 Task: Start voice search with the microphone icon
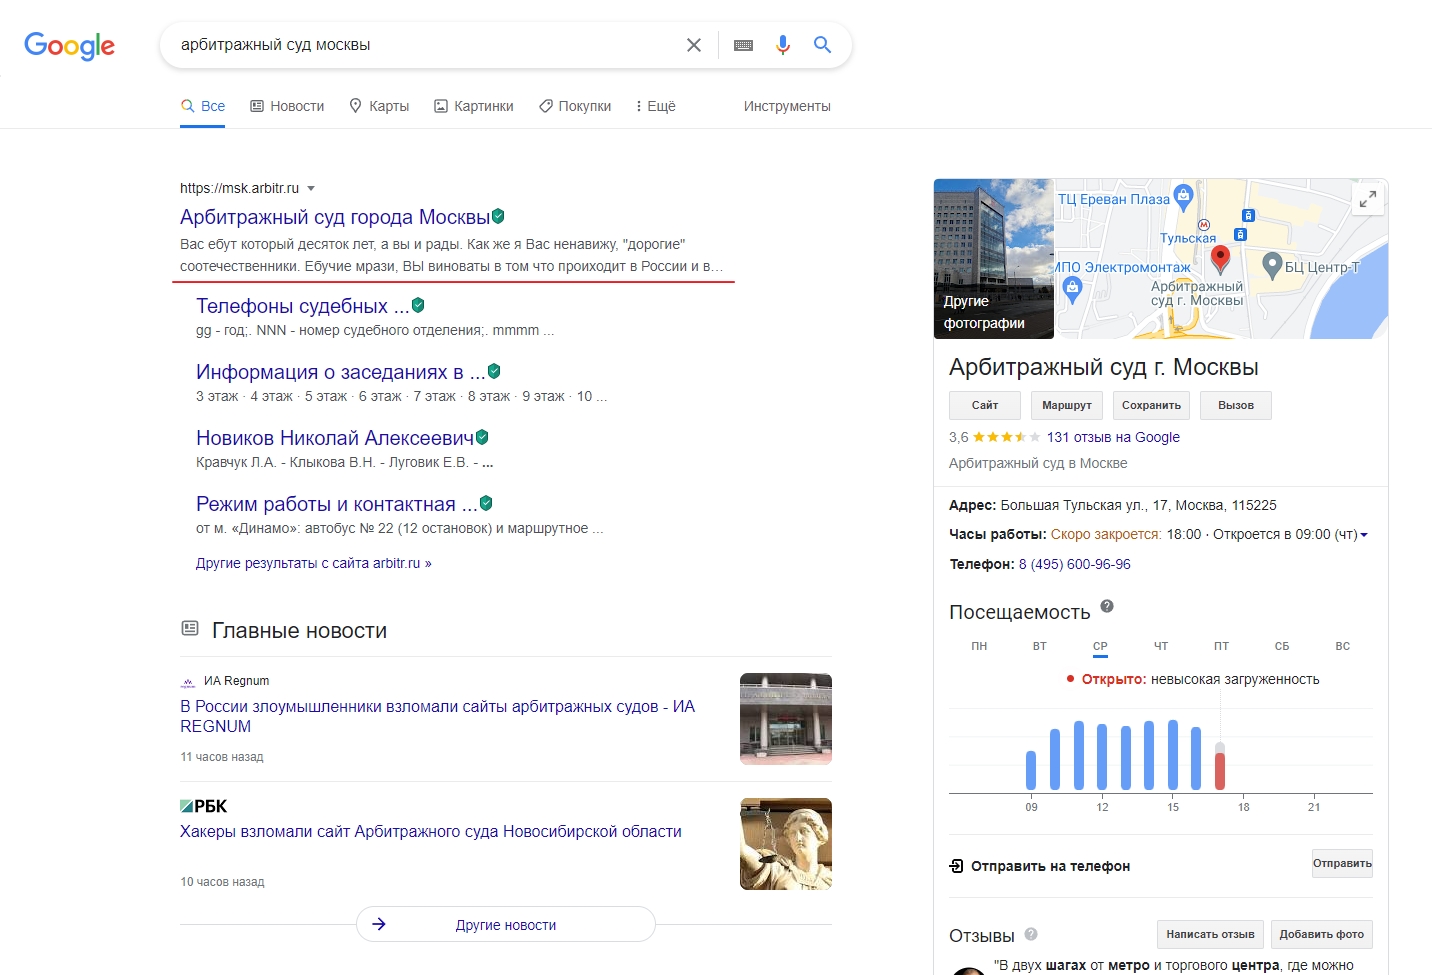click(783, 45)
